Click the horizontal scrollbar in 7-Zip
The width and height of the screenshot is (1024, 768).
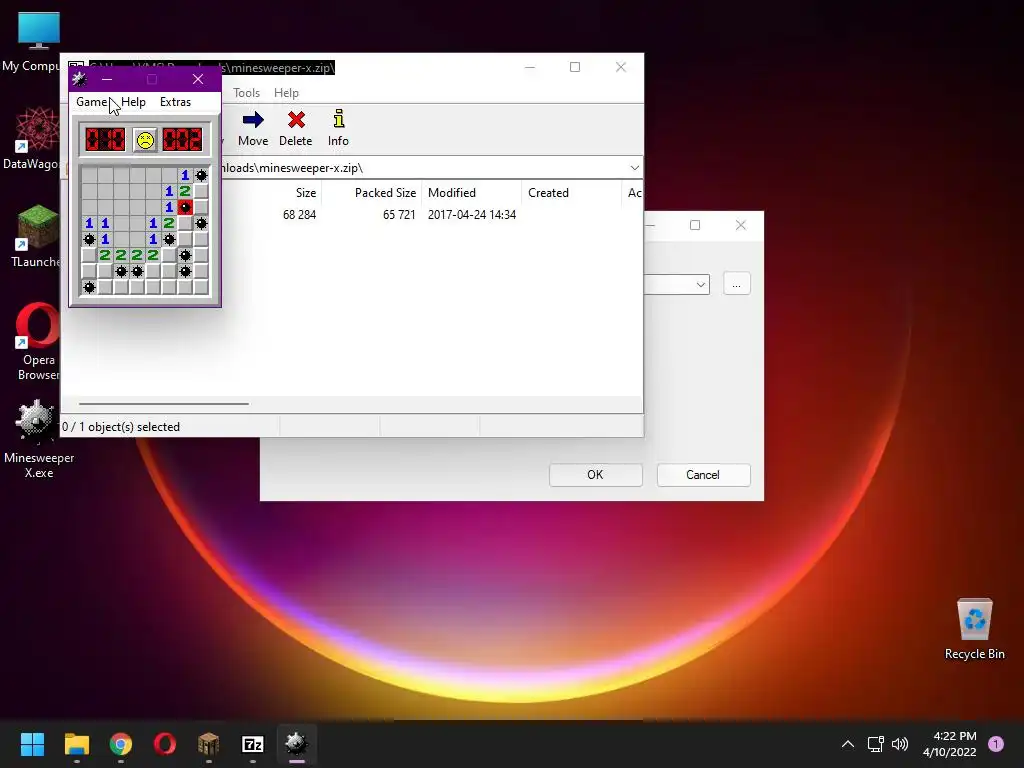point(164,404)
